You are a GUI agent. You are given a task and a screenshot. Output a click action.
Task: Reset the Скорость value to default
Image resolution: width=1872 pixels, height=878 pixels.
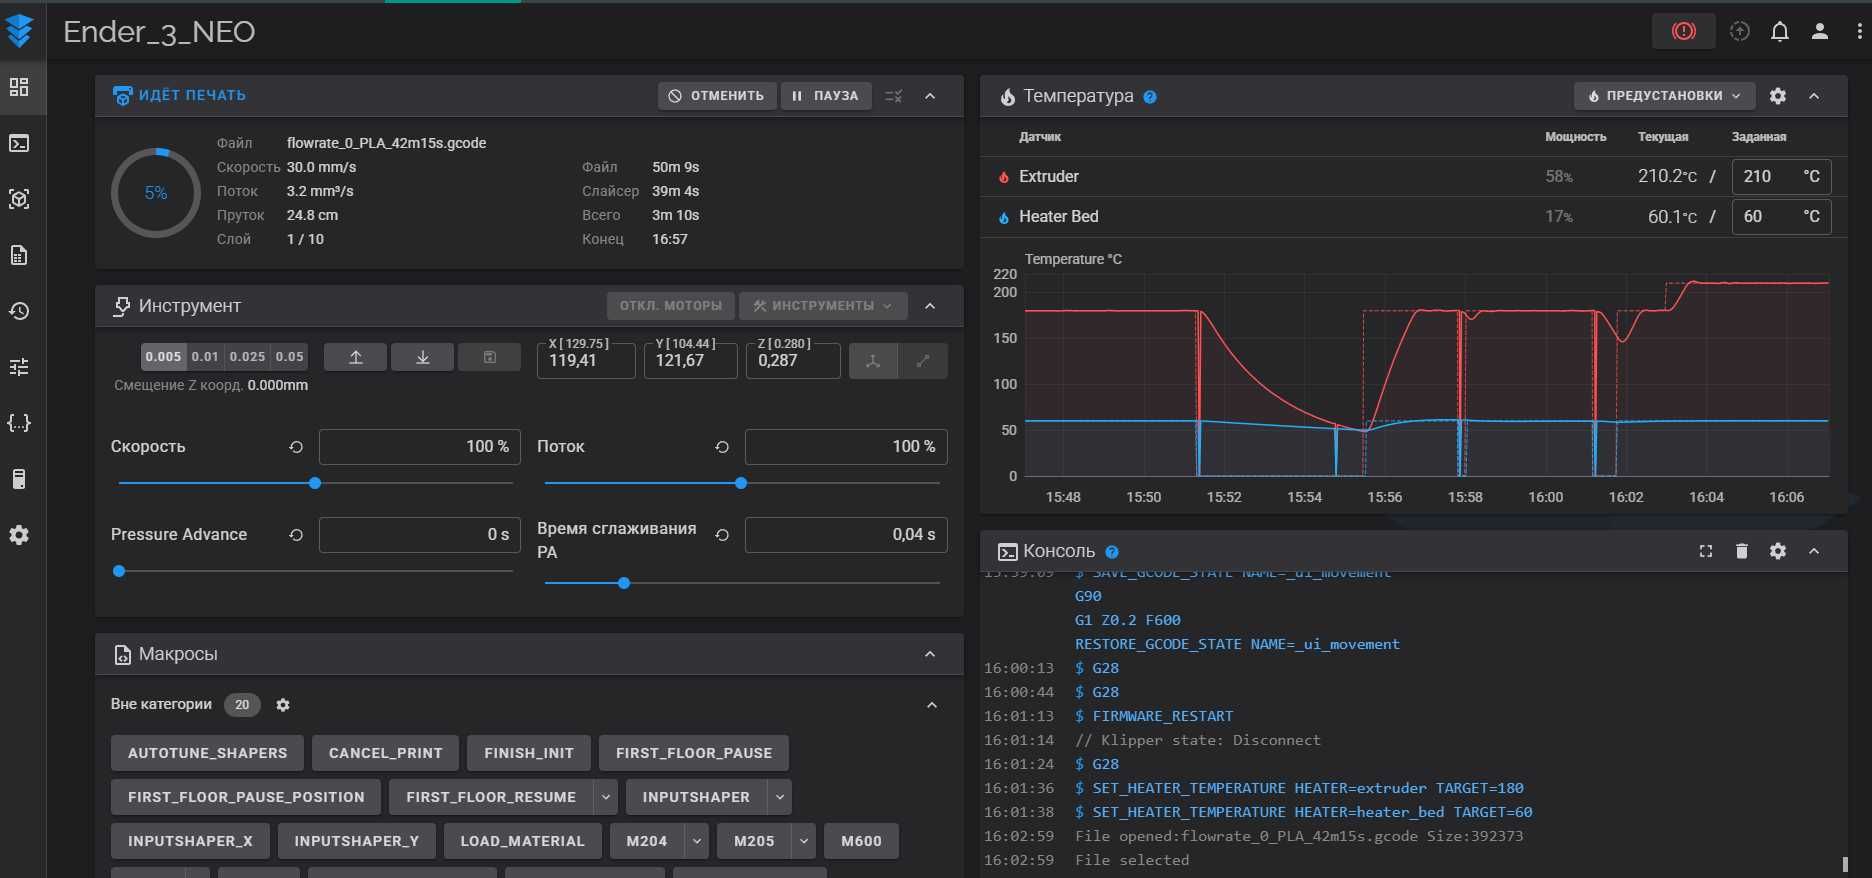[x=296, y=447]
